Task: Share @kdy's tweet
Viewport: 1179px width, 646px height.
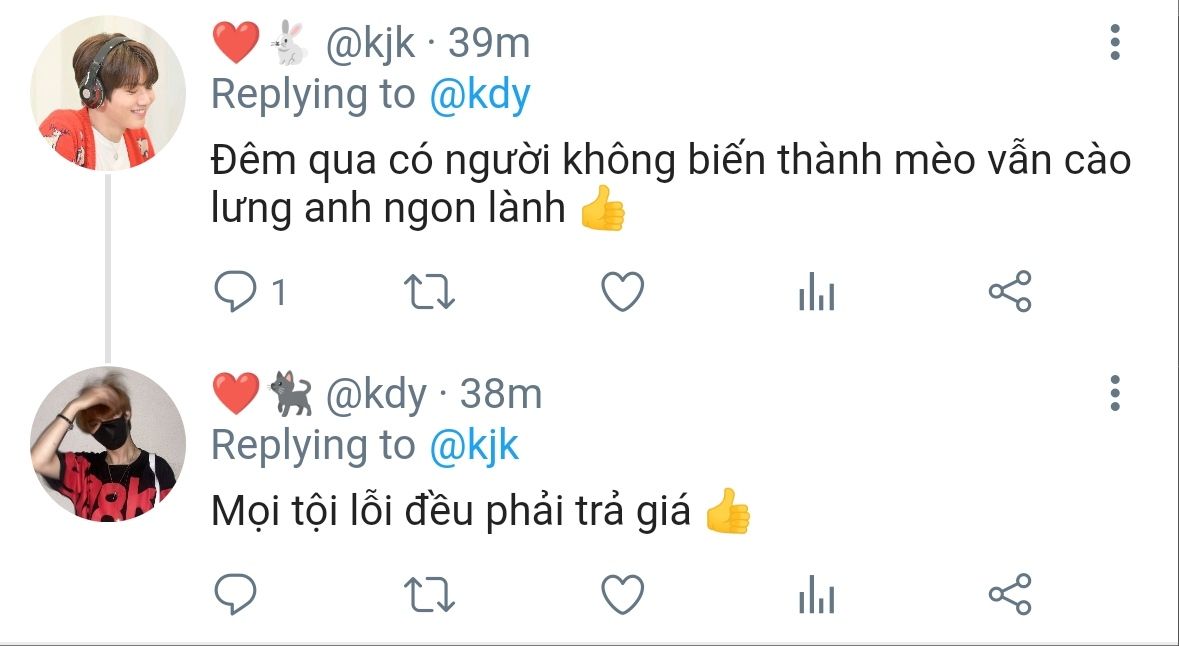Action: (x=1010, y=594)
